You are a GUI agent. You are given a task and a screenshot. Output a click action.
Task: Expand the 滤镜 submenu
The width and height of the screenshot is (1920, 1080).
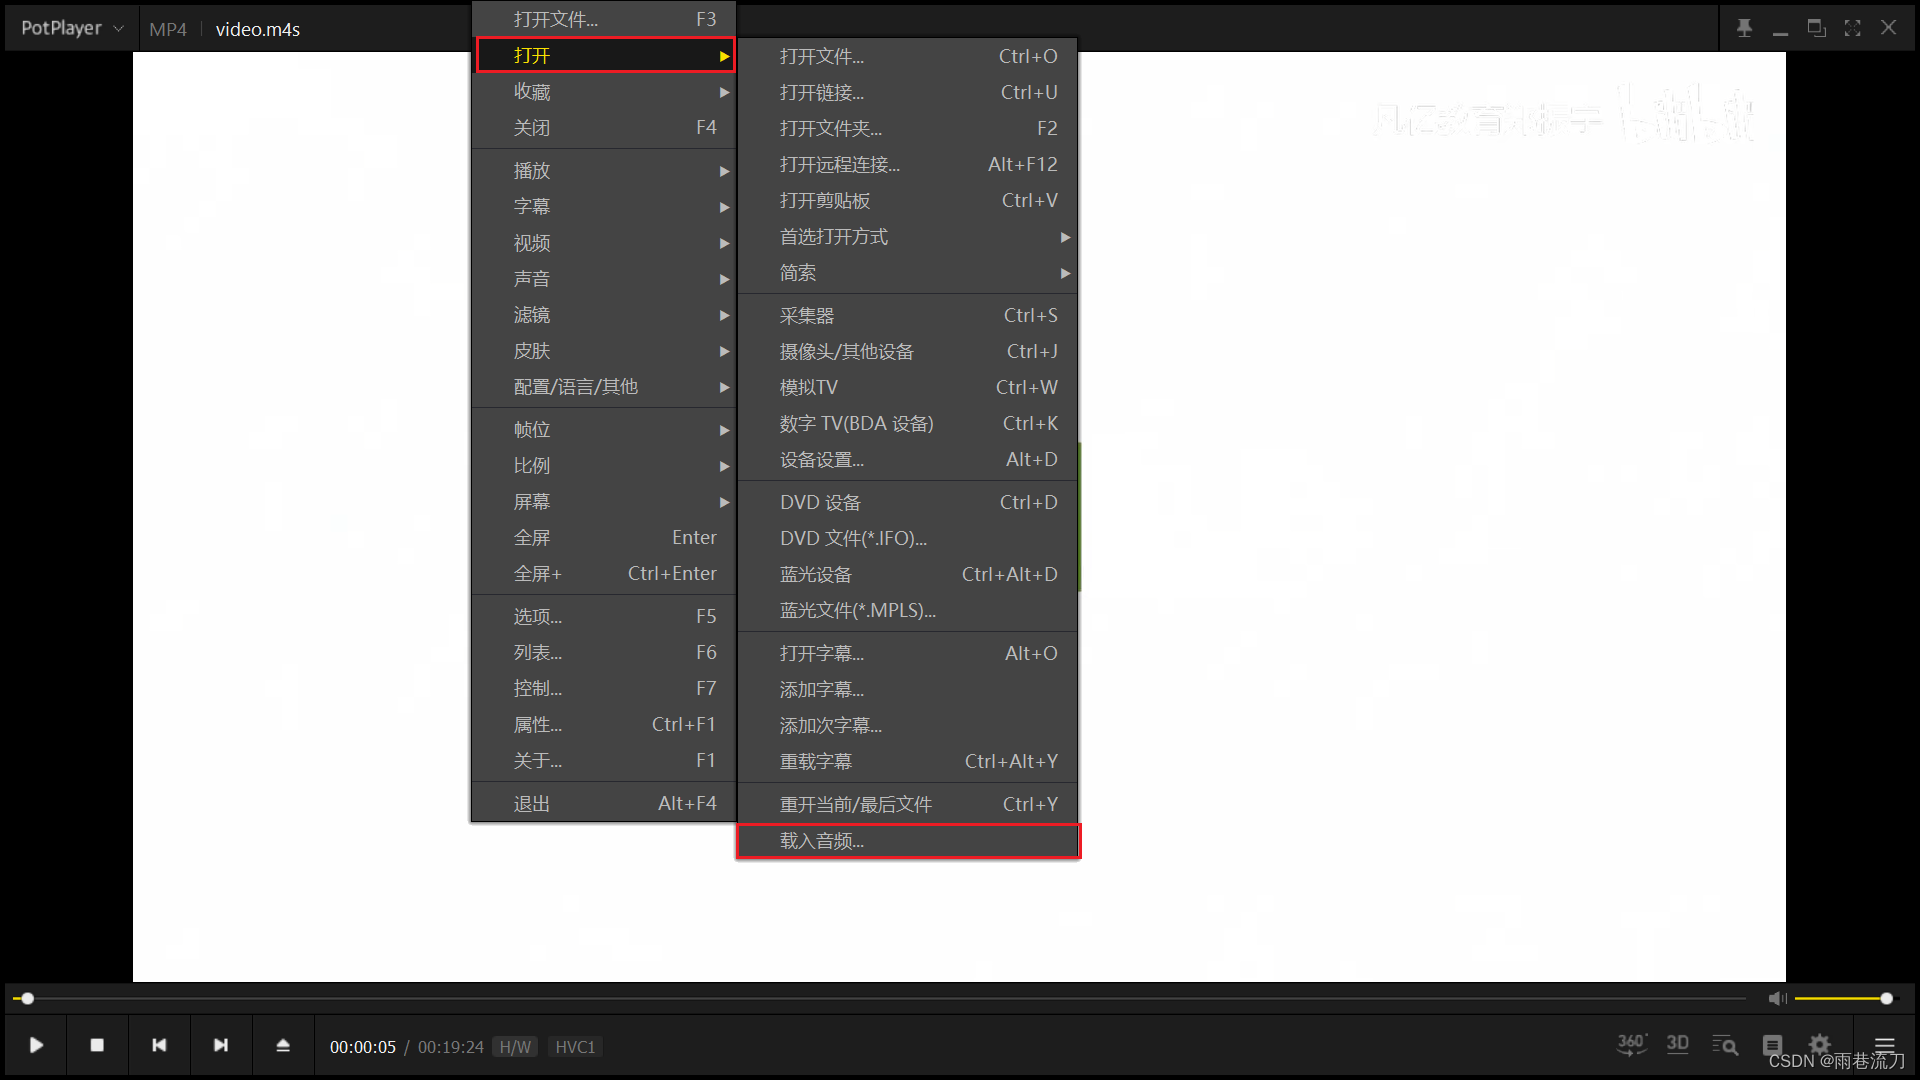coord(605,315)
